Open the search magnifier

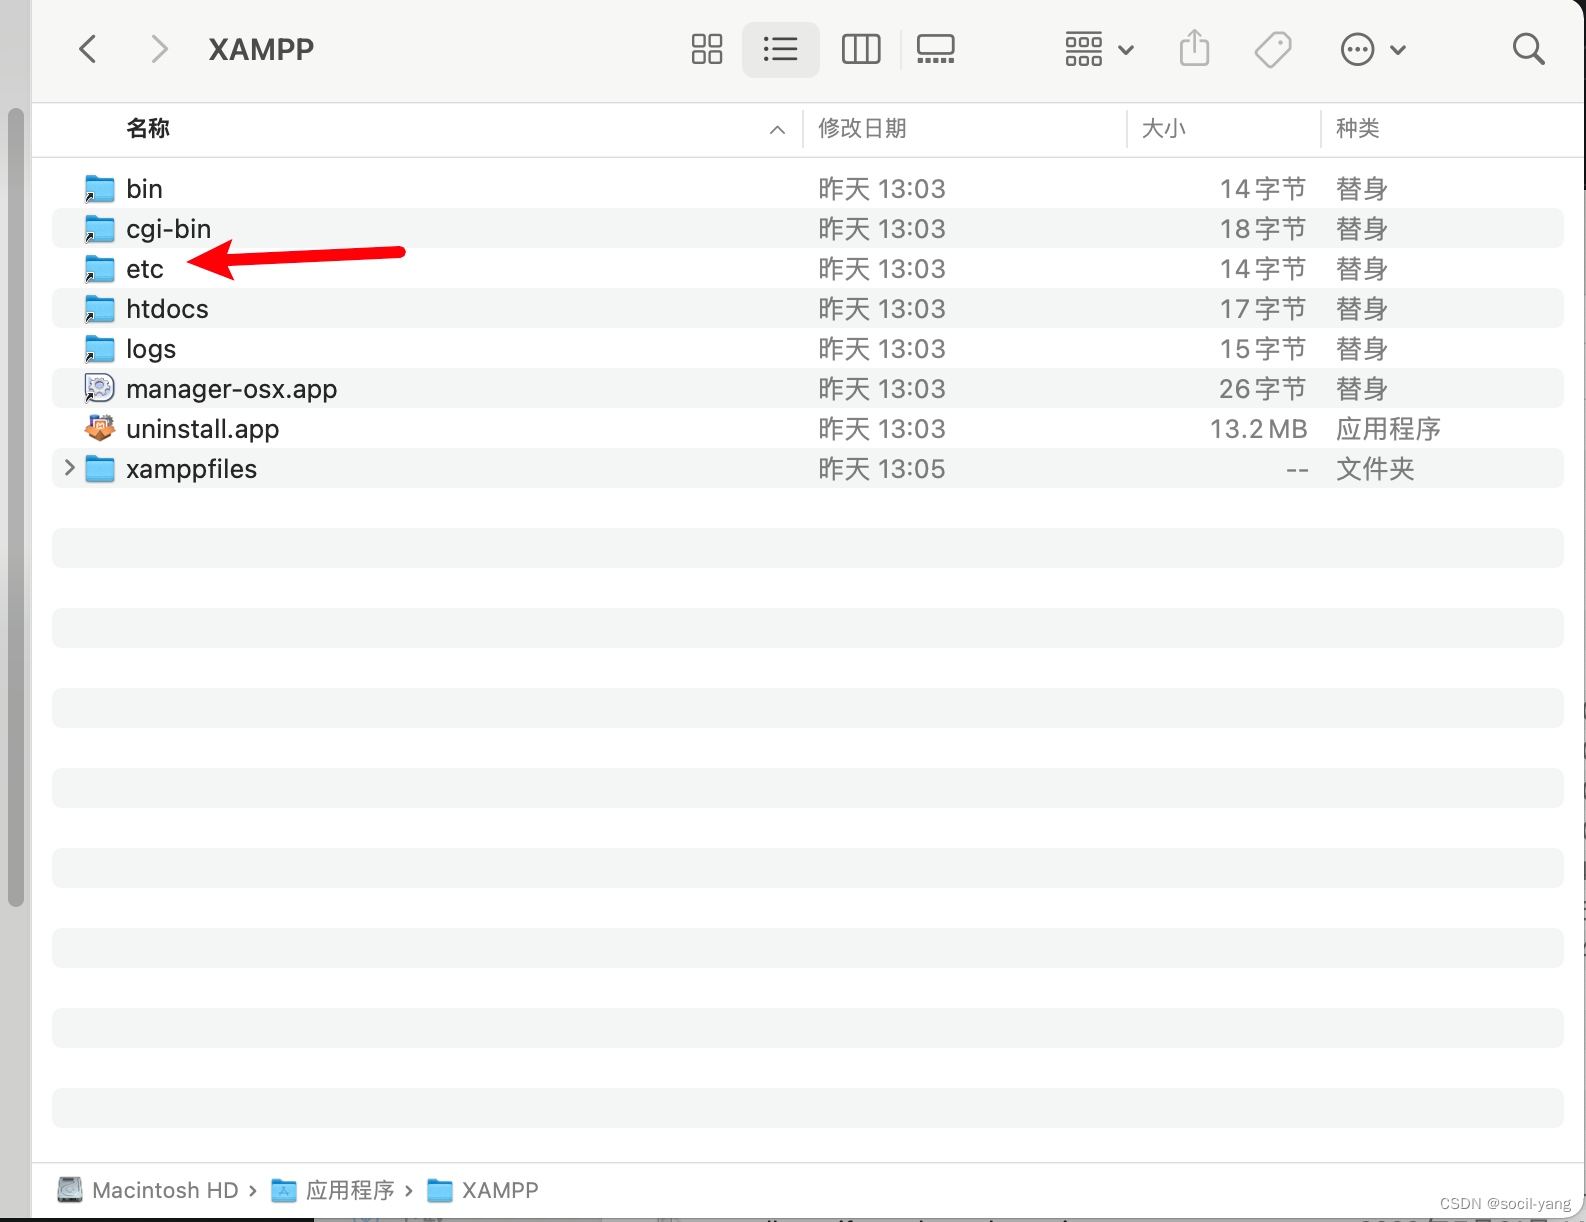point(1528,49)
